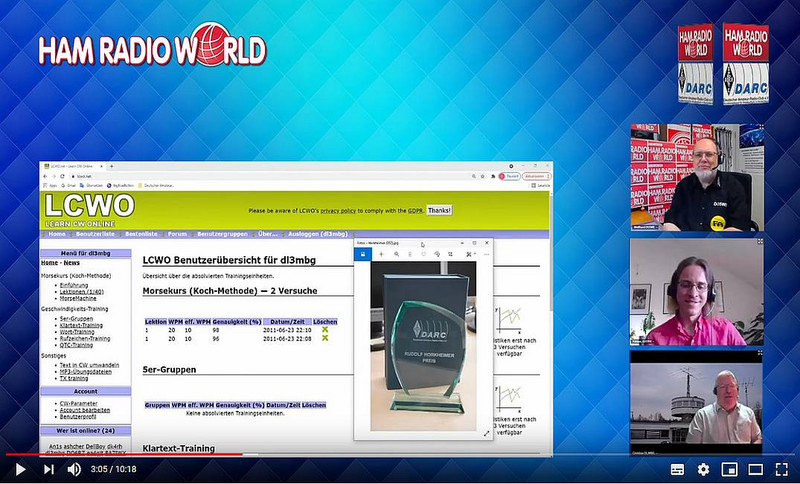Open Benutzerliste in the LCWO nav bar

[95, 234]
